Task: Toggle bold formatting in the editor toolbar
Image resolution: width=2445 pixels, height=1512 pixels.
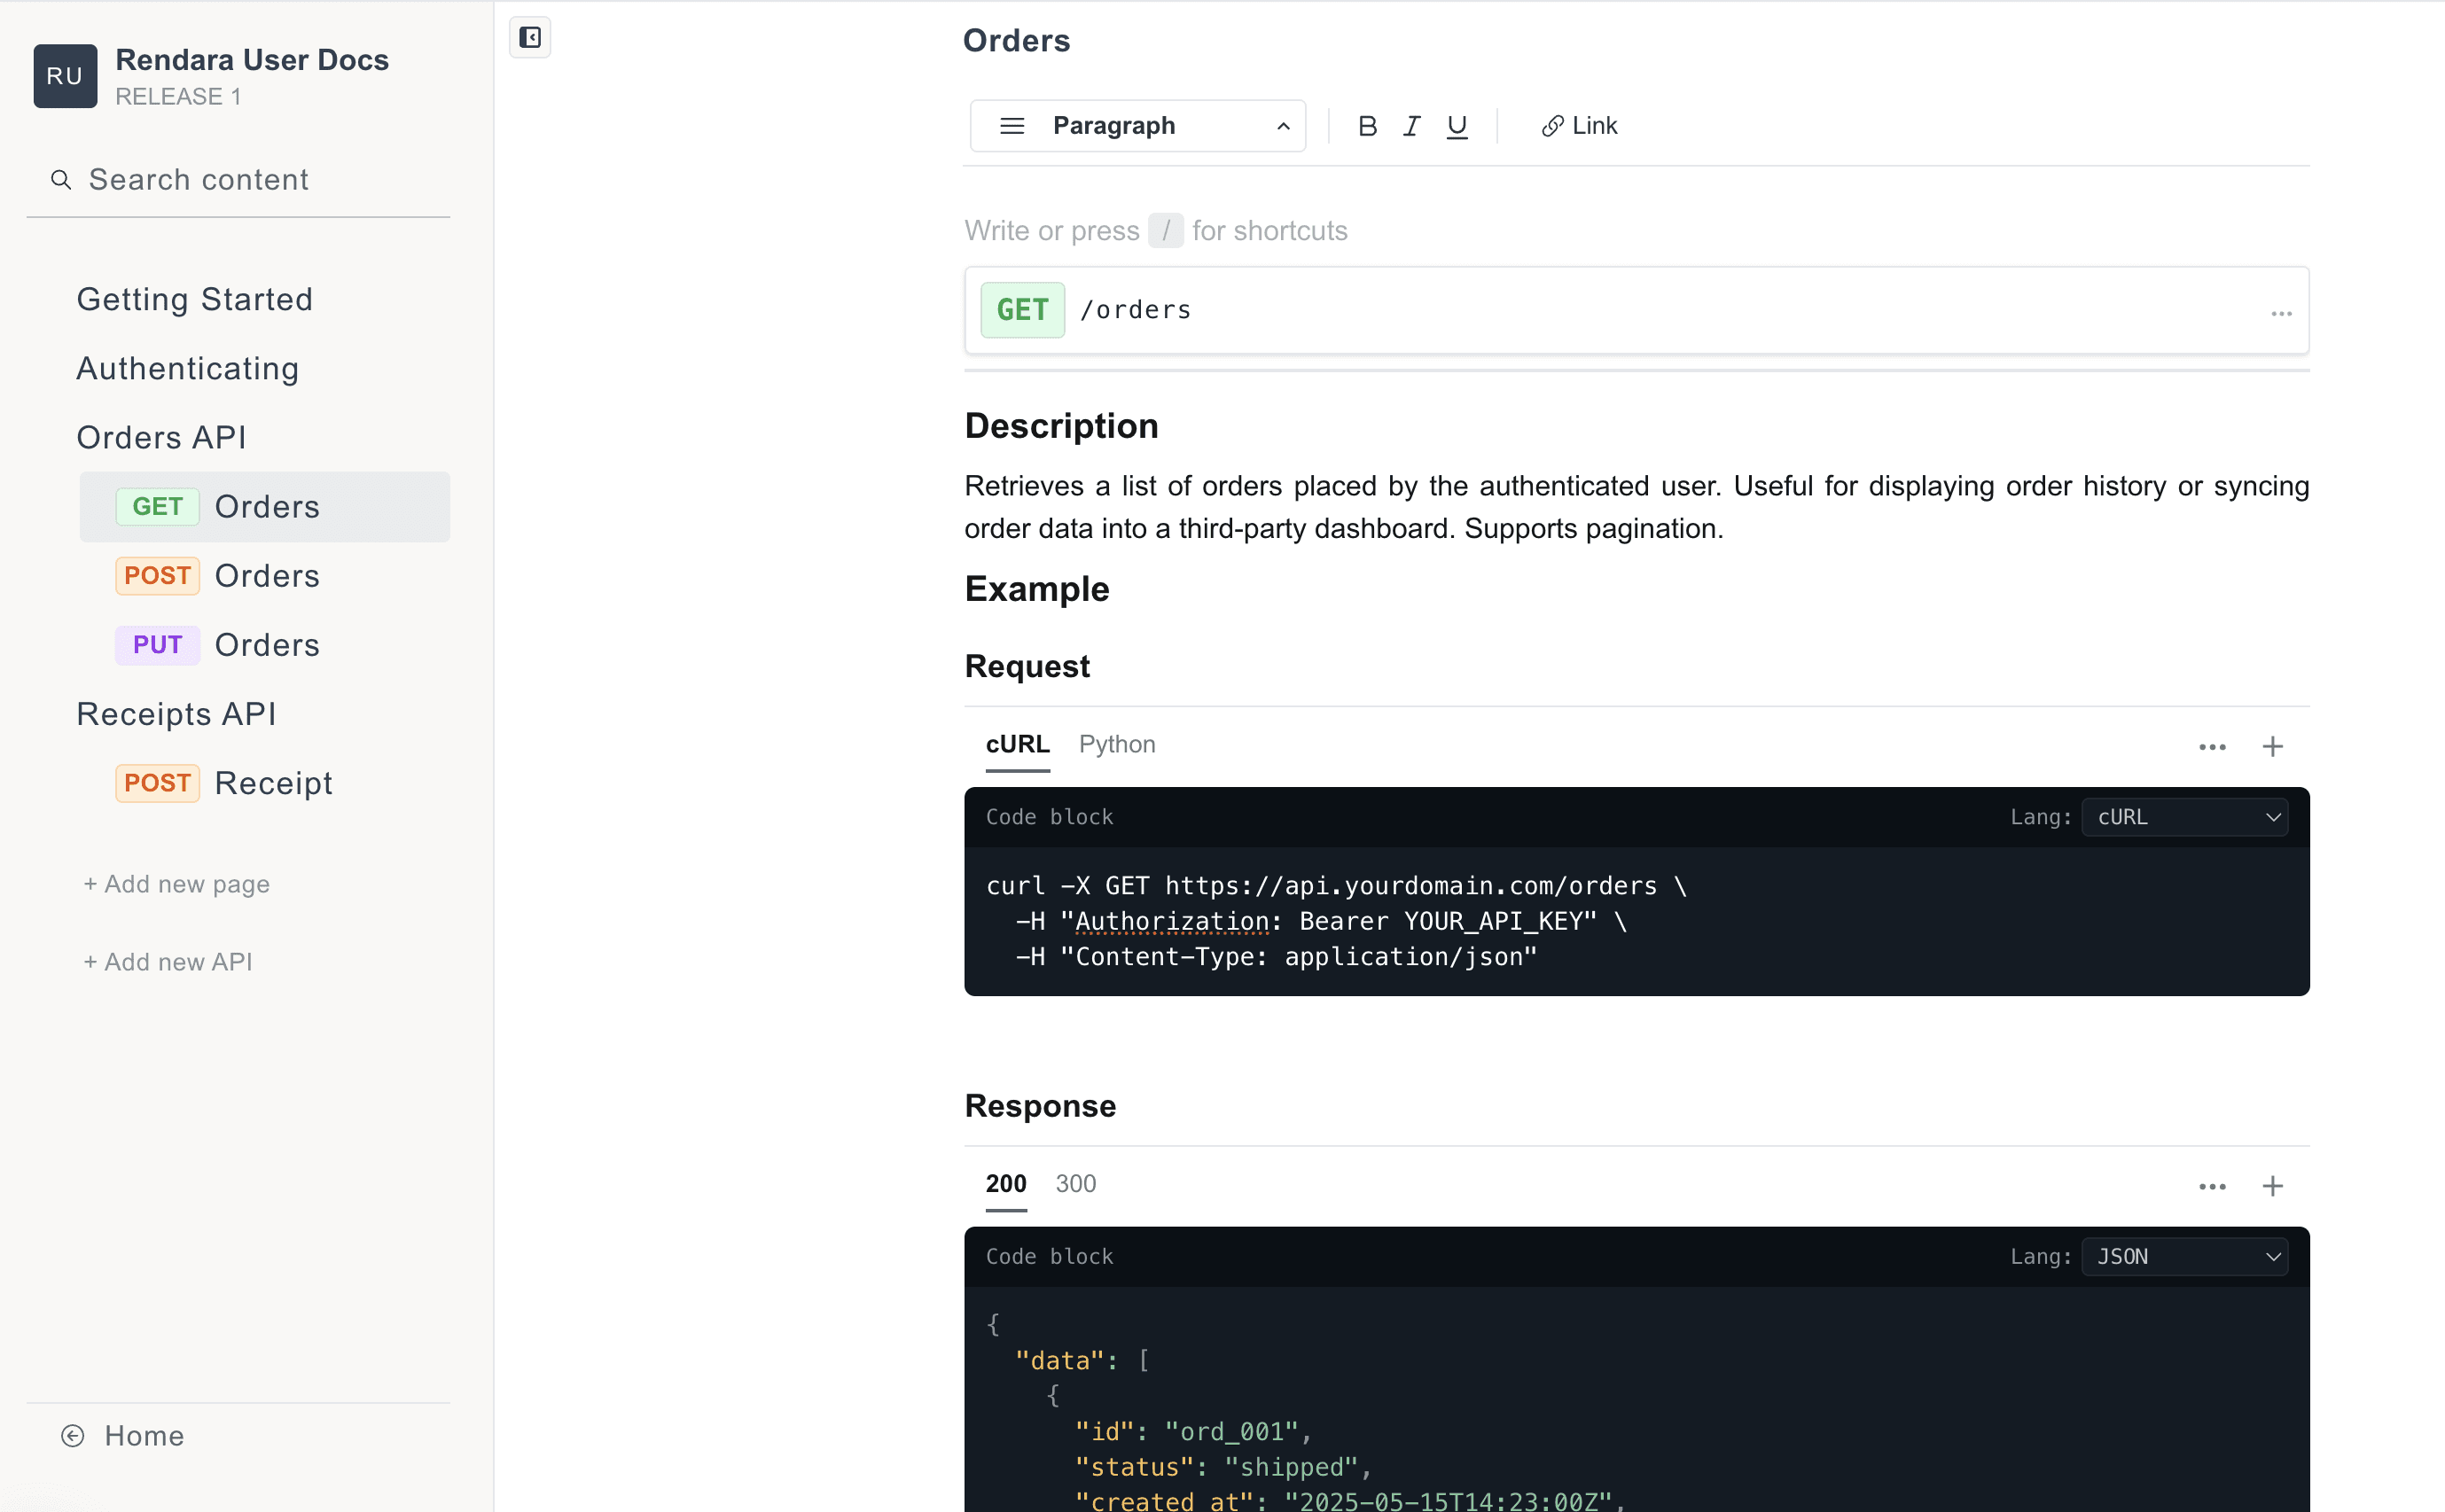Action: pos(1367,125)
